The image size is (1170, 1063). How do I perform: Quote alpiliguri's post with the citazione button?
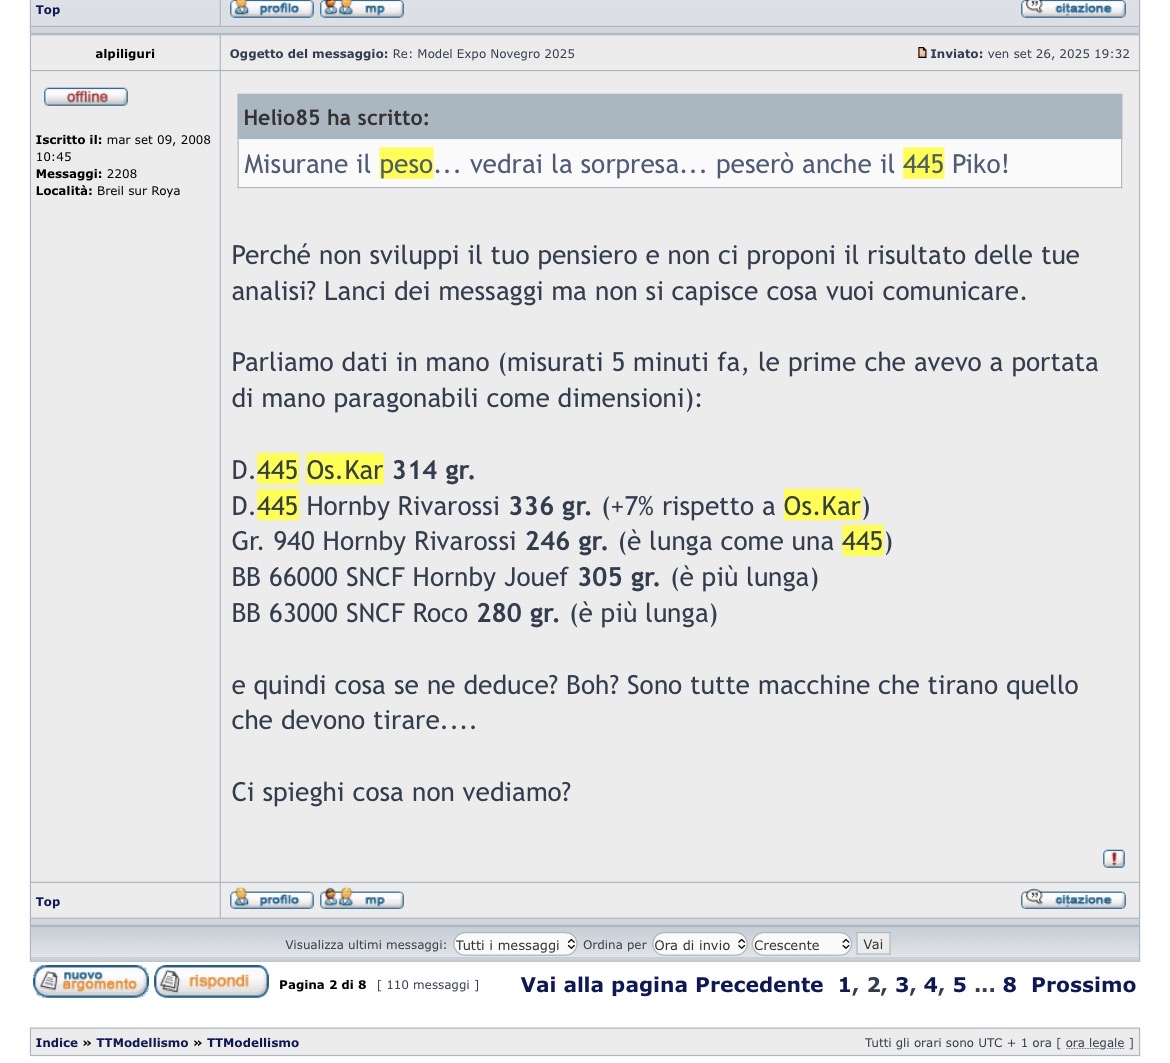(1072, 900)
